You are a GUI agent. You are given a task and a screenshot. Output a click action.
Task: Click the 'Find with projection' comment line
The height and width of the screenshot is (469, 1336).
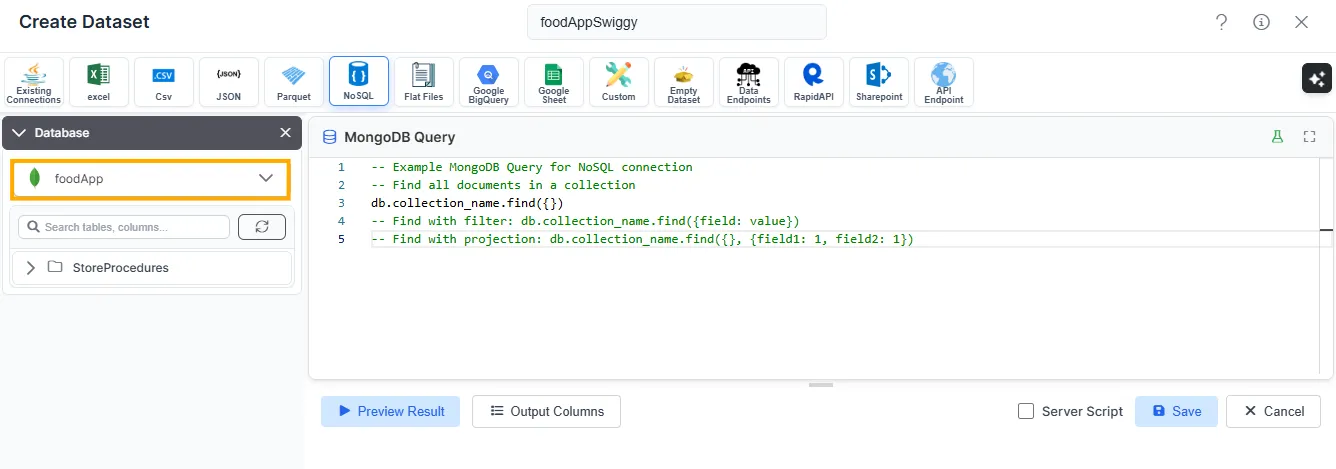[642, 239]
